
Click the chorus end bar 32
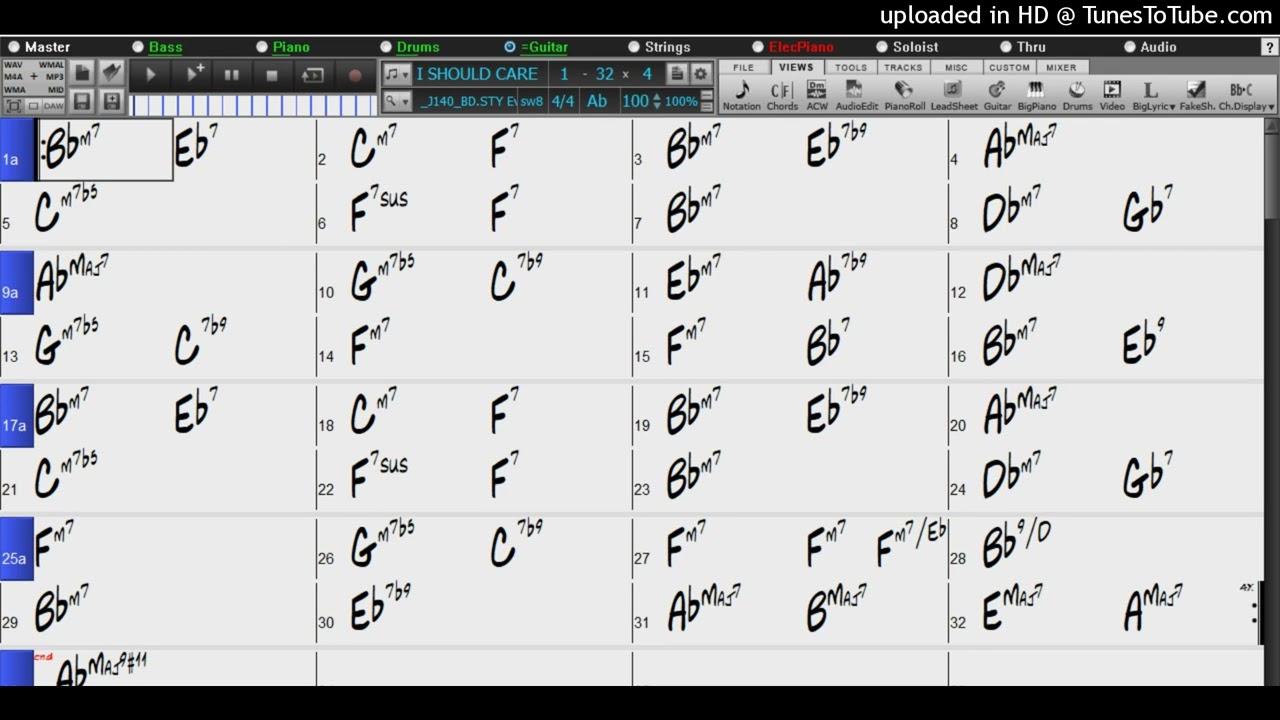point(604,74)
